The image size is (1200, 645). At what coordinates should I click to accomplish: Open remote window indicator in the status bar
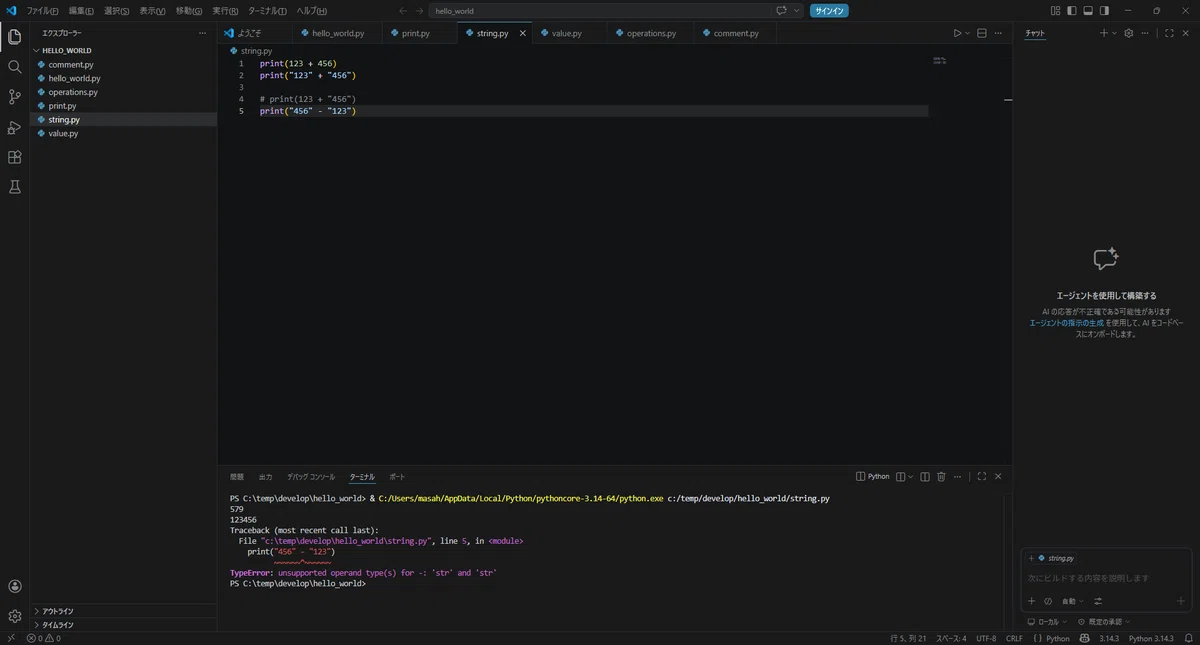click(11, 638)
